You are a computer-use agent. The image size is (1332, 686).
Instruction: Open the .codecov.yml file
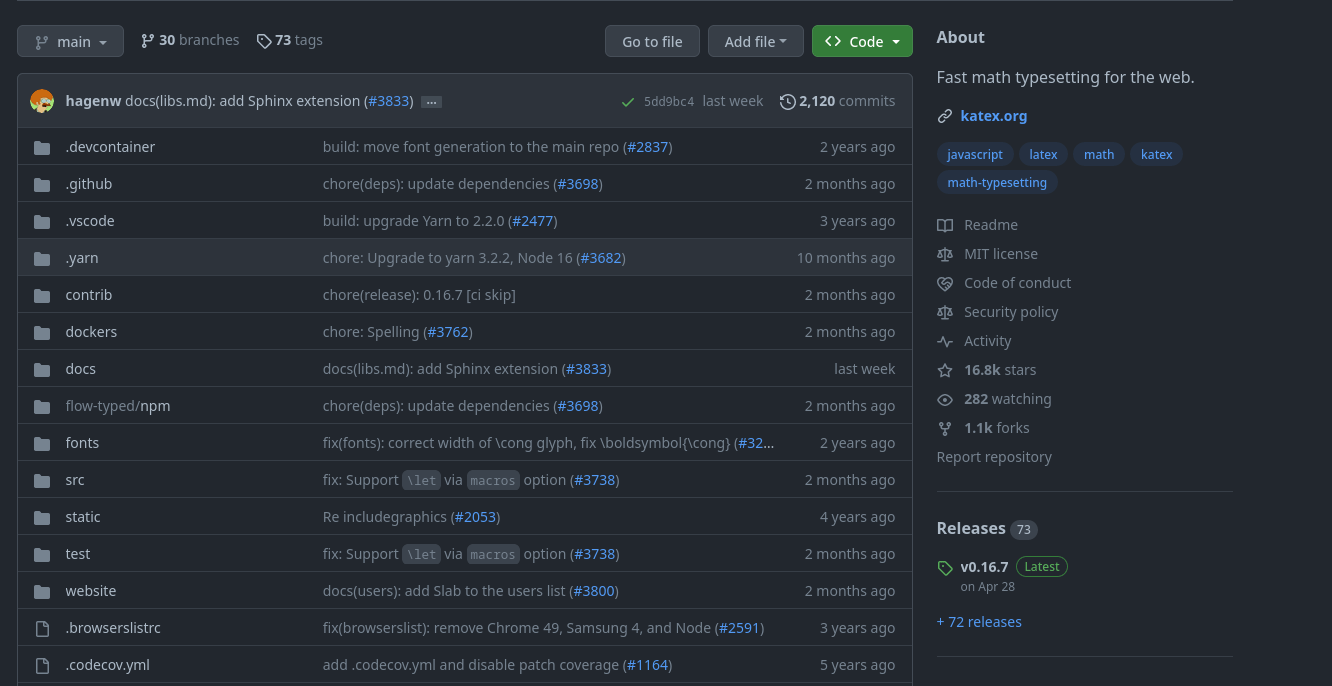pos(107,665)
